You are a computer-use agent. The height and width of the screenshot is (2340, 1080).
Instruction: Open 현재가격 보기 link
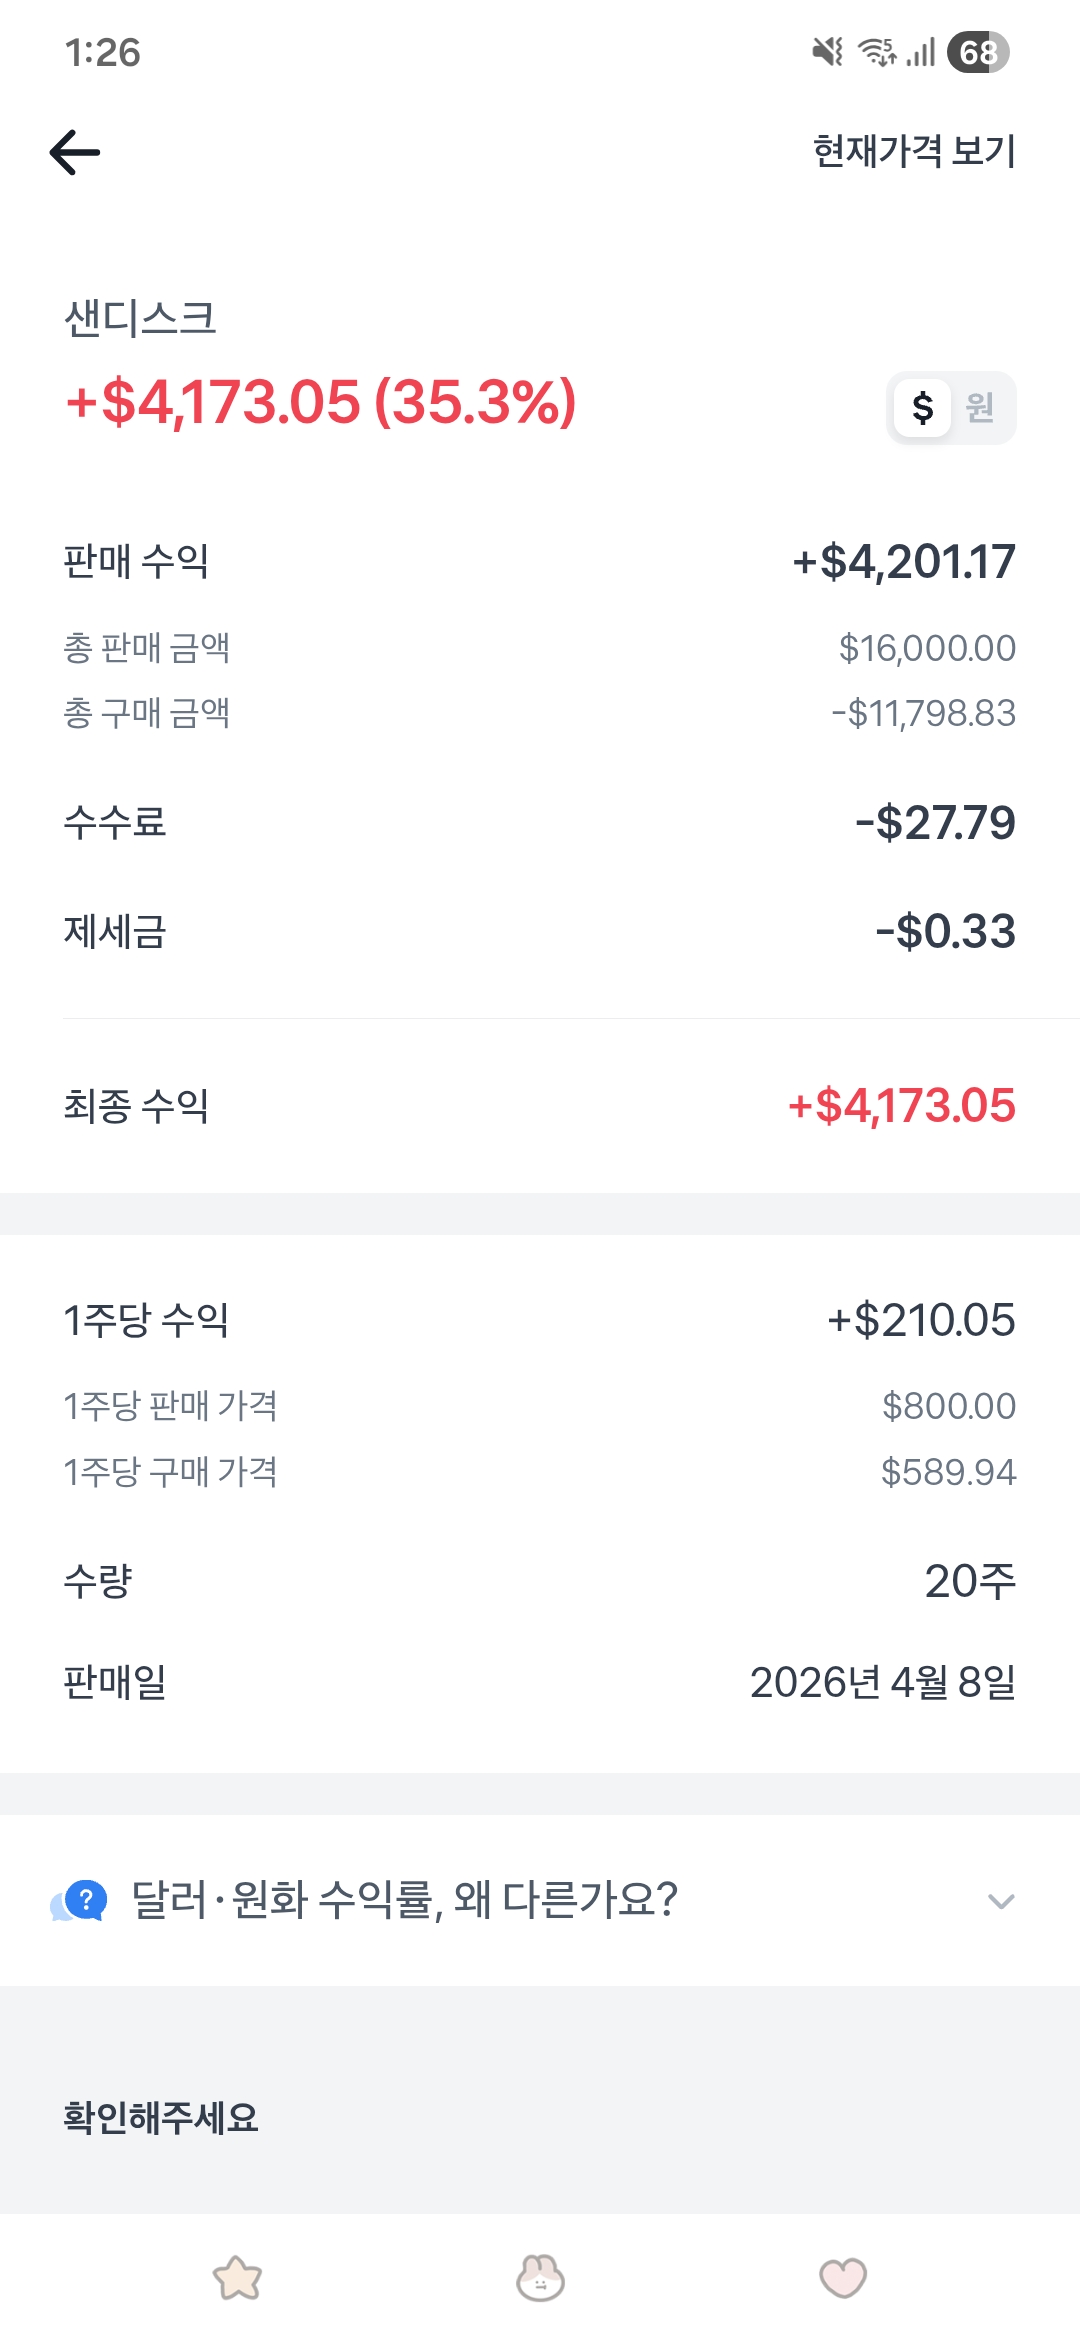[914, 152]
